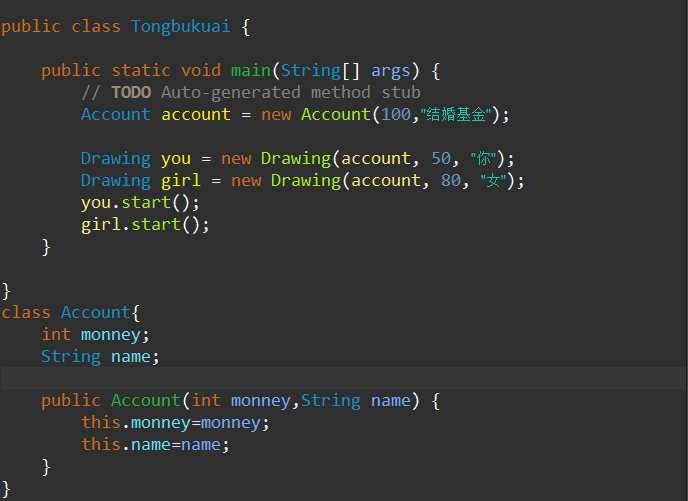The width and height of the screenshot is (688, 501).
Task: Click 'static' keyword in main signature
Action: tap(141, 71)
